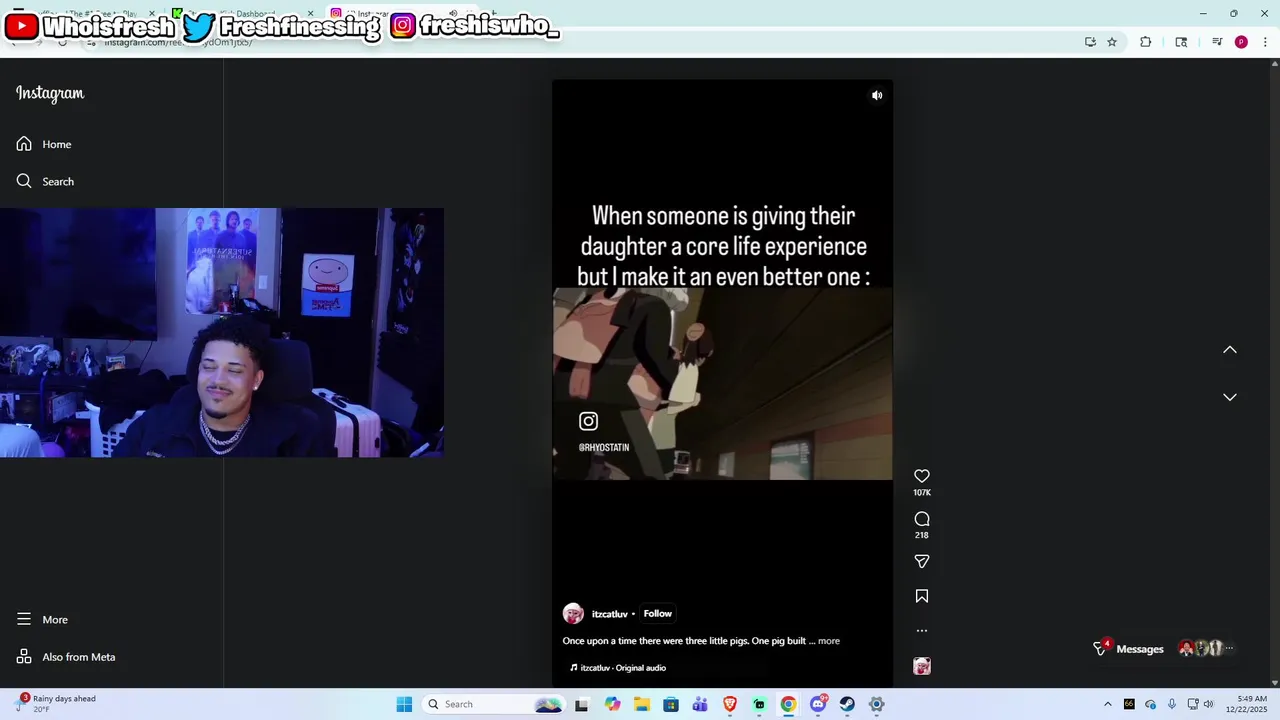
Task: Like the reel with the heart icon
Action: (922, 476)
